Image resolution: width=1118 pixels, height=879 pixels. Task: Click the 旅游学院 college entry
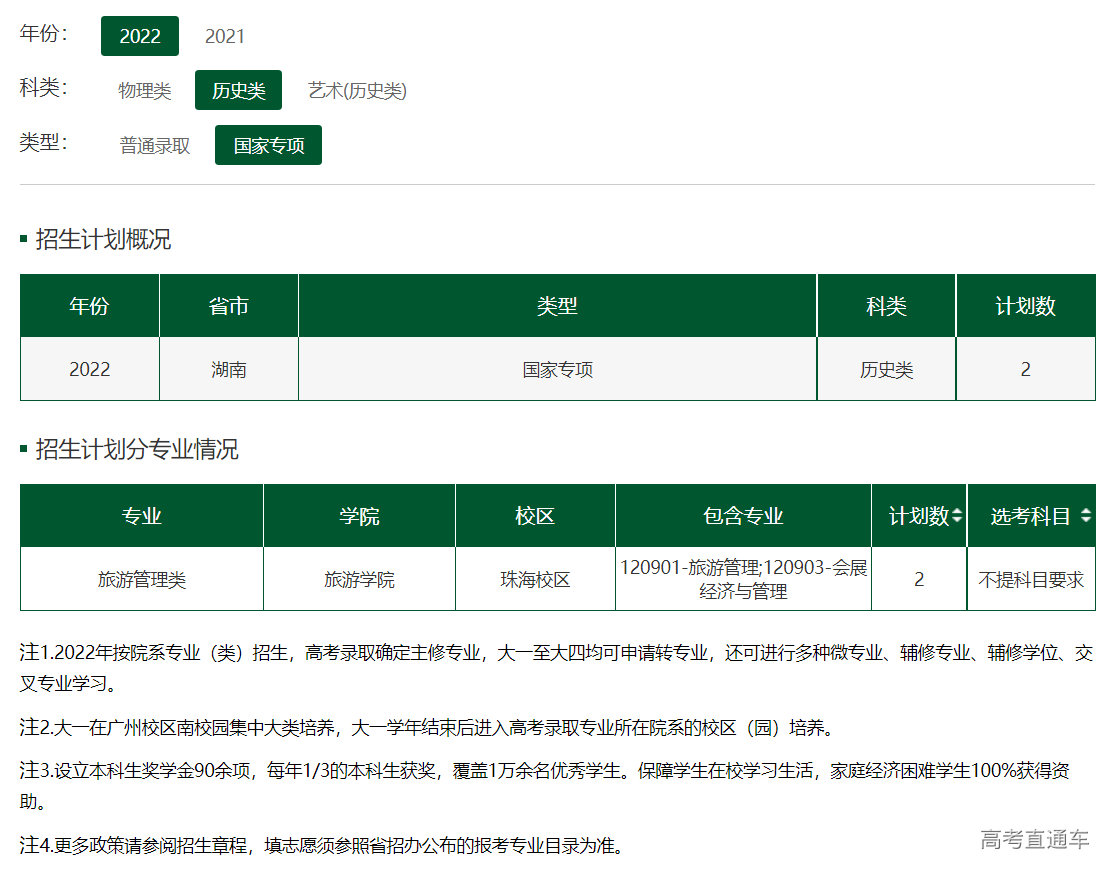tap(358, 579)
